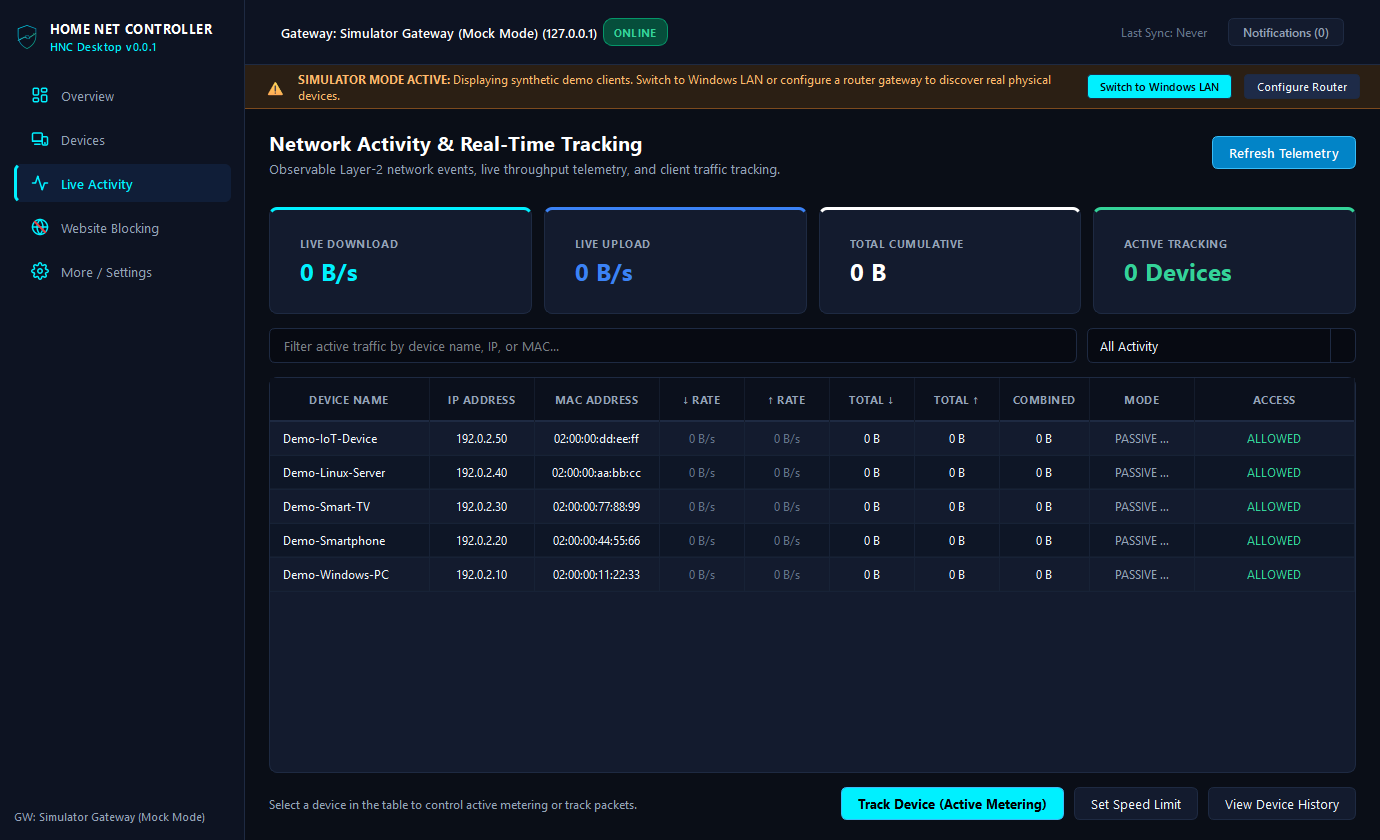This screenshot has width=1380, height=840.
Task: Click the Home Net Controller shield logo
Action: (x=27, y=37)
